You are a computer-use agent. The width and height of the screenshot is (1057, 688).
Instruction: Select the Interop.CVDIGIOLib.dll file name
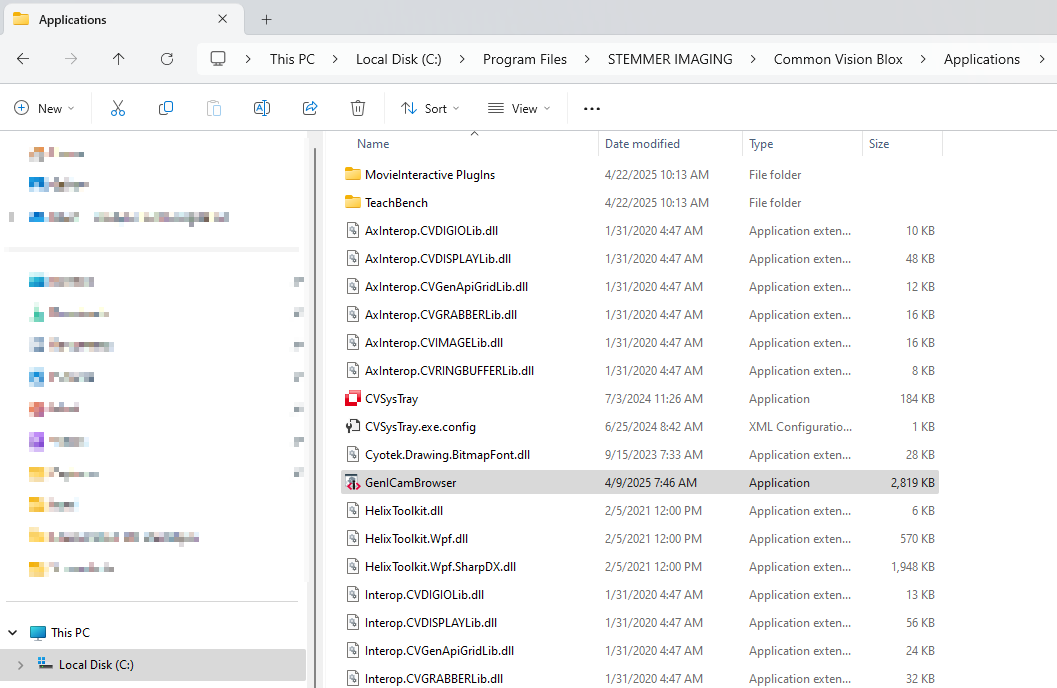(x=424, y=594)
